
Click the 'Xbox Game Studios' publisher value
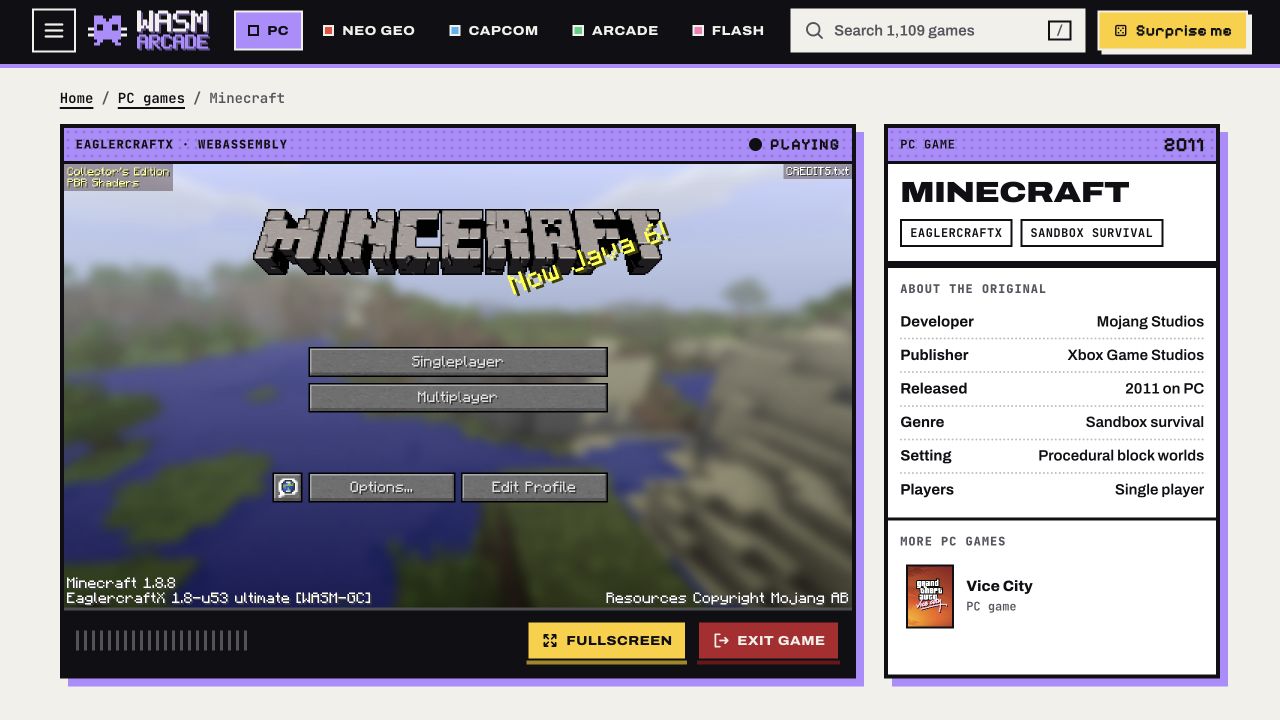(x=1135, y=355)
